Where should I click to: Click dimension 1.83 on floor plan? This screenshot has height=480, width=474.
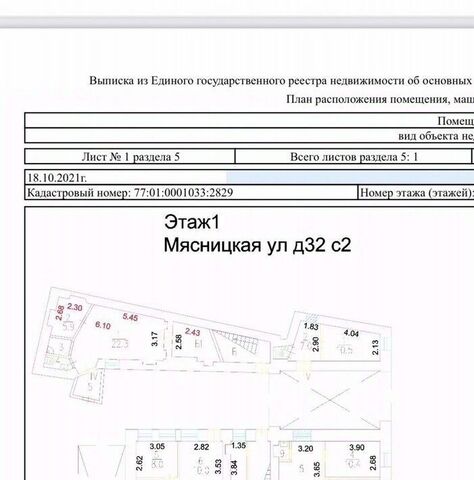(x=311, y=327)
